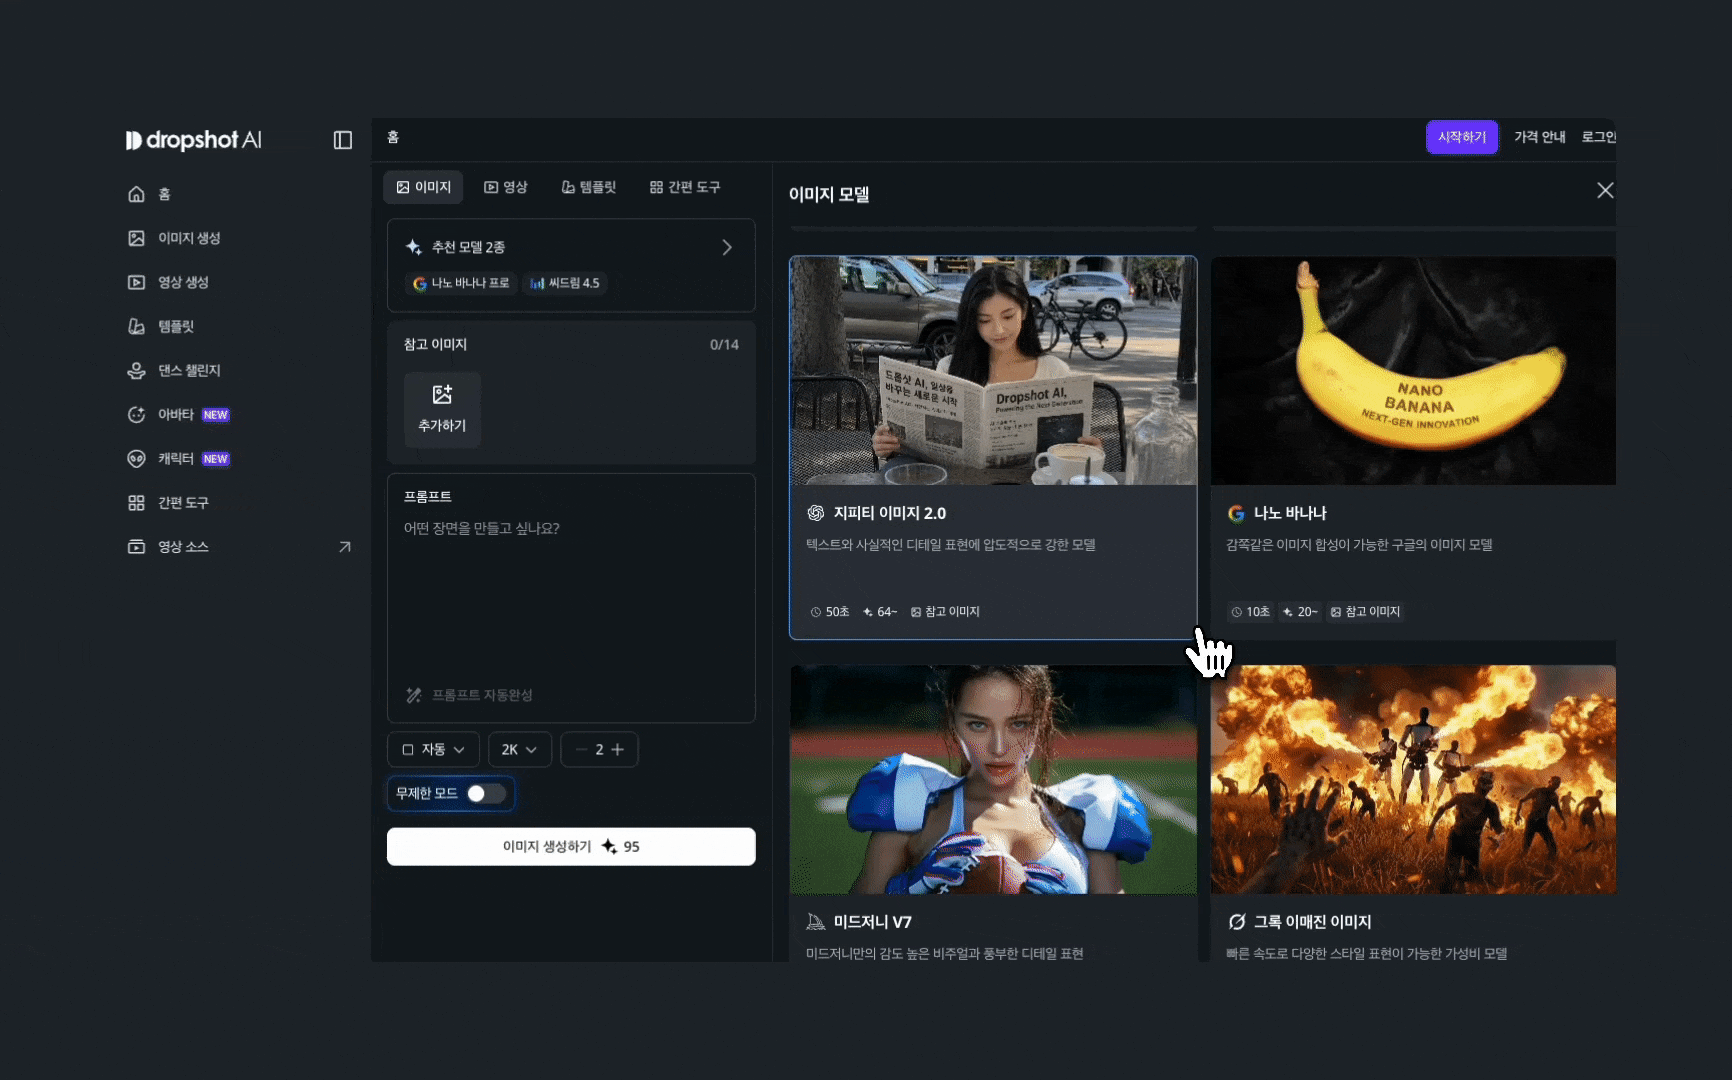Click the OpenAI icon beside 지피티 이미지 2.0
The image size is (1732, 1080).
pos(816,513)
